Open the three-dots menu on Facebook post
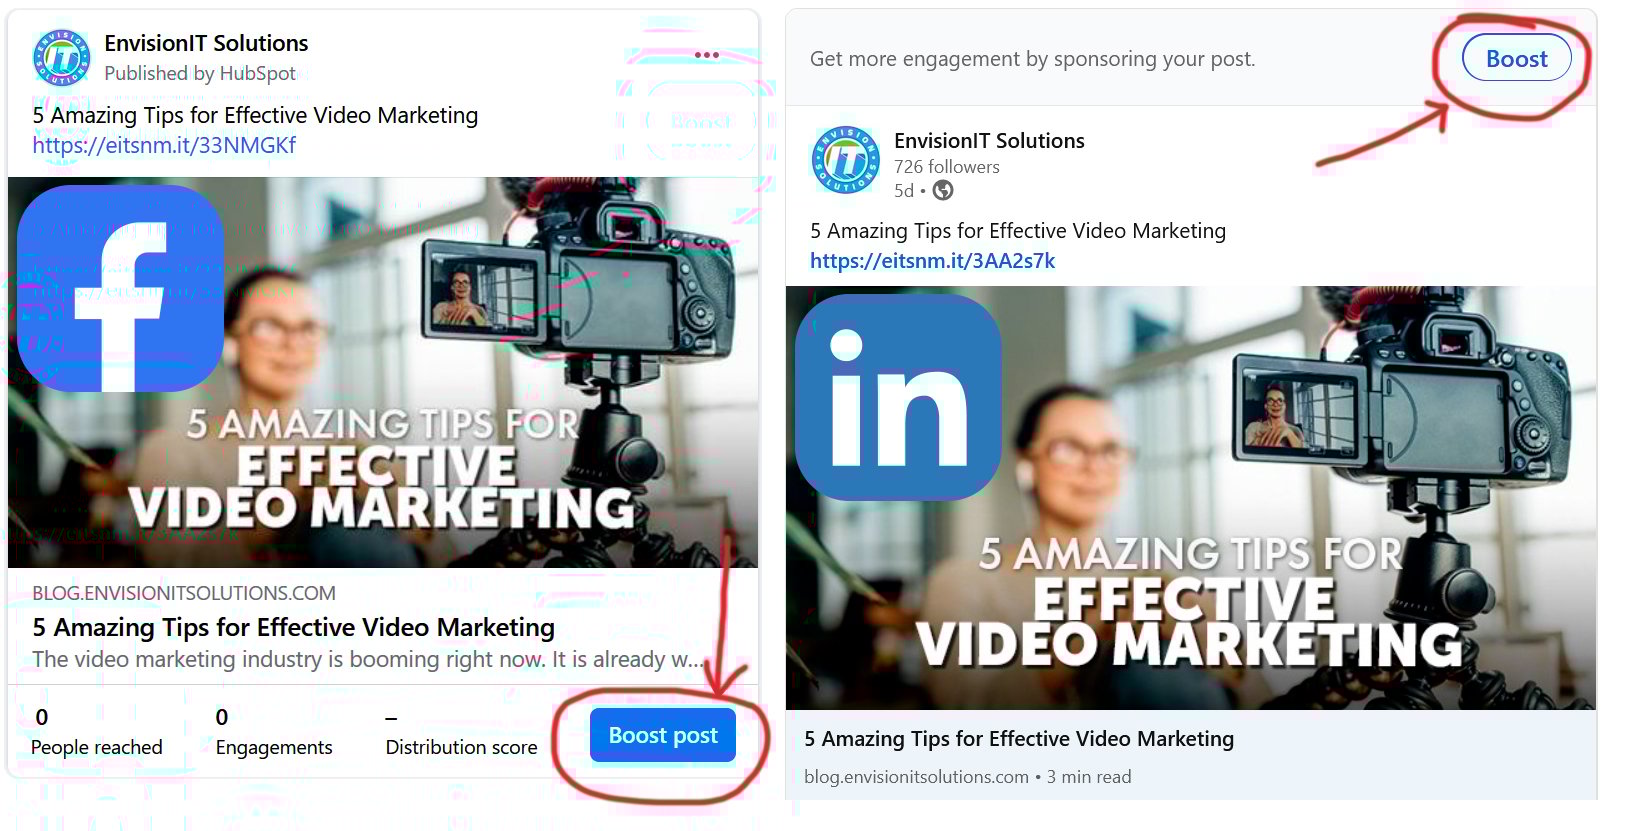 click(x=706, y=55)
